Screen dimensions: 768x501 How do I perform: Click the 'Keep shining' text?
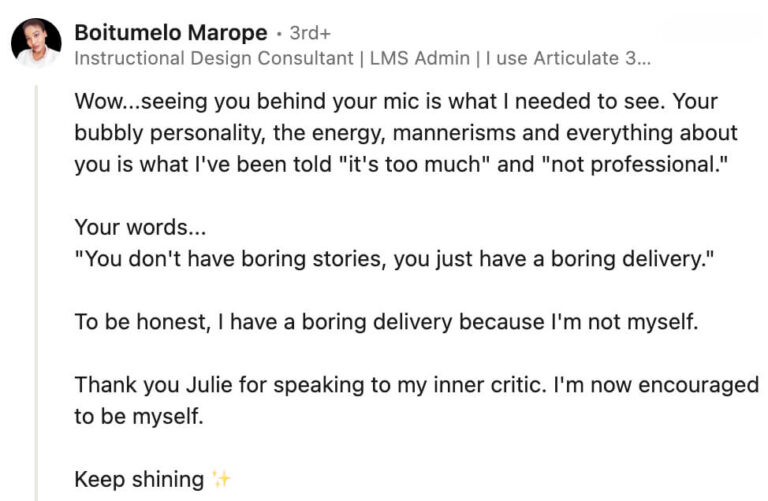tap(139, 479)
